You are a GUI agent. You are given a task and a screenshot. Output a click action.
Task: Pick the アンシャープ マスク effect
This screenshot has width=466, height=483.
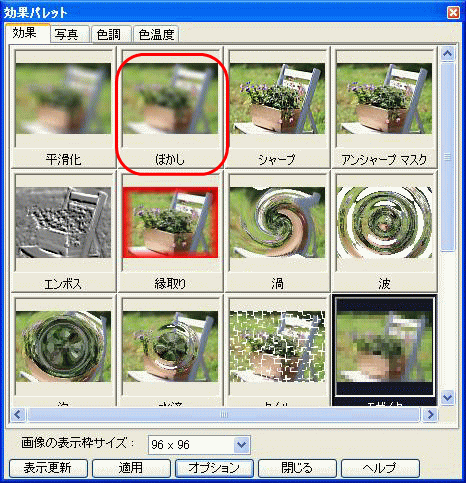pyautogui.click(x=384, y=107)
